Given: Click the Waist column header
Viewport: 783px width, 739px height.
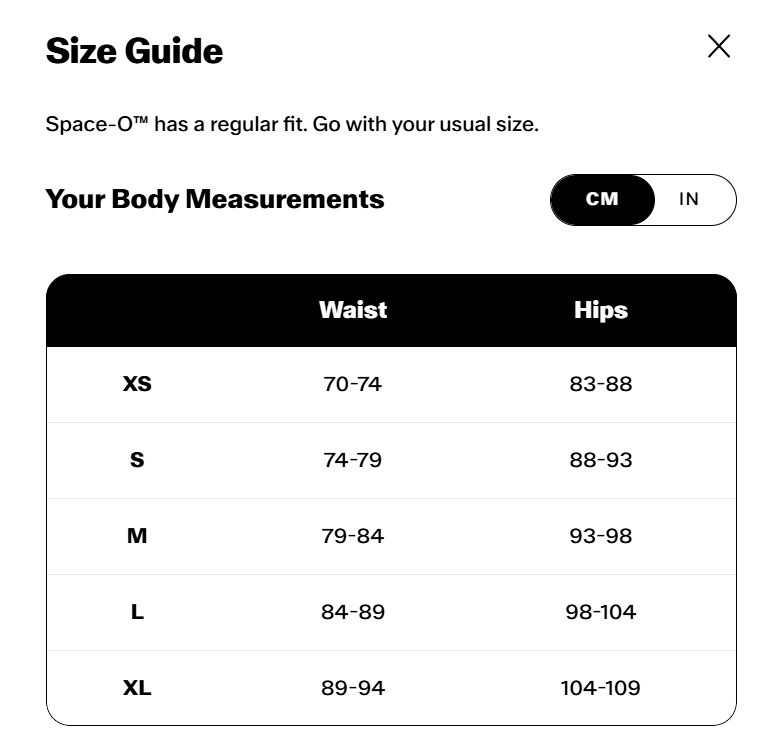Looking at the screenshot, I should pos(353,310).
